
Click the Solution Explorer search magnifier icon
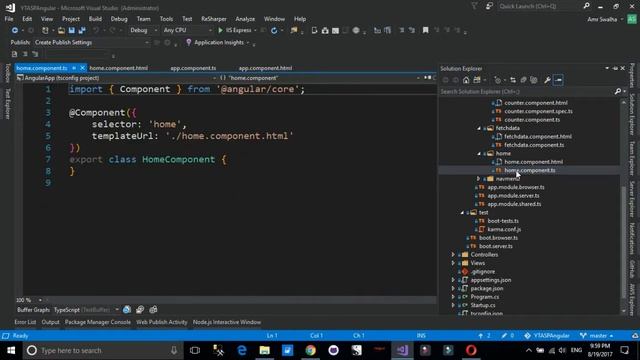pyautogui.click(x=618, y=91)
